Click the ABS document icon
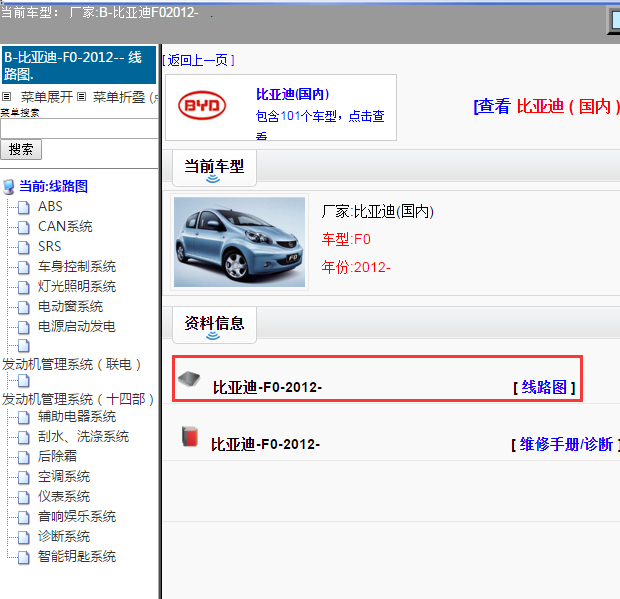 23,207
